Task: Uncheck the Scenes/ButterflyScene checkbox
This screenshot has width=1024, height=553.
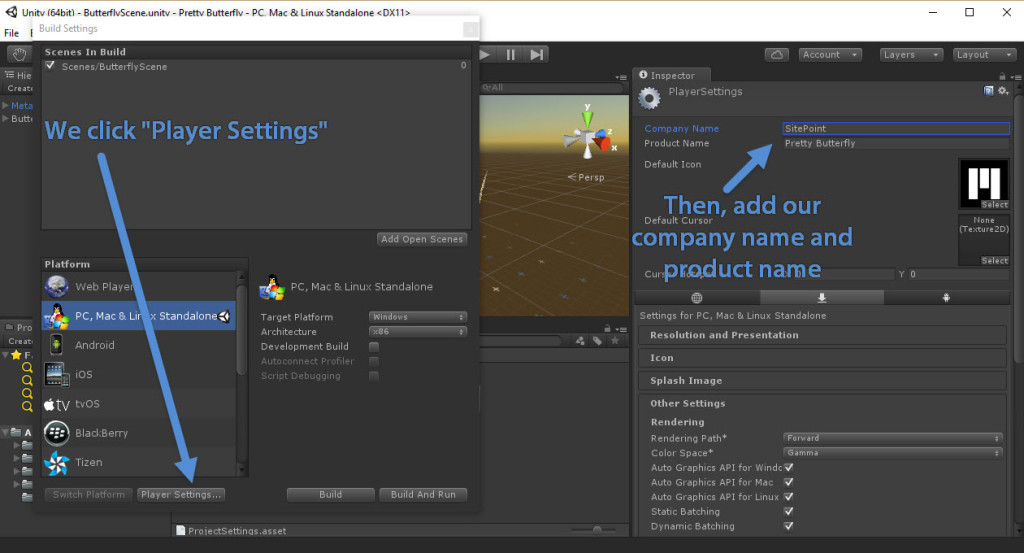Action: [50, 66]
